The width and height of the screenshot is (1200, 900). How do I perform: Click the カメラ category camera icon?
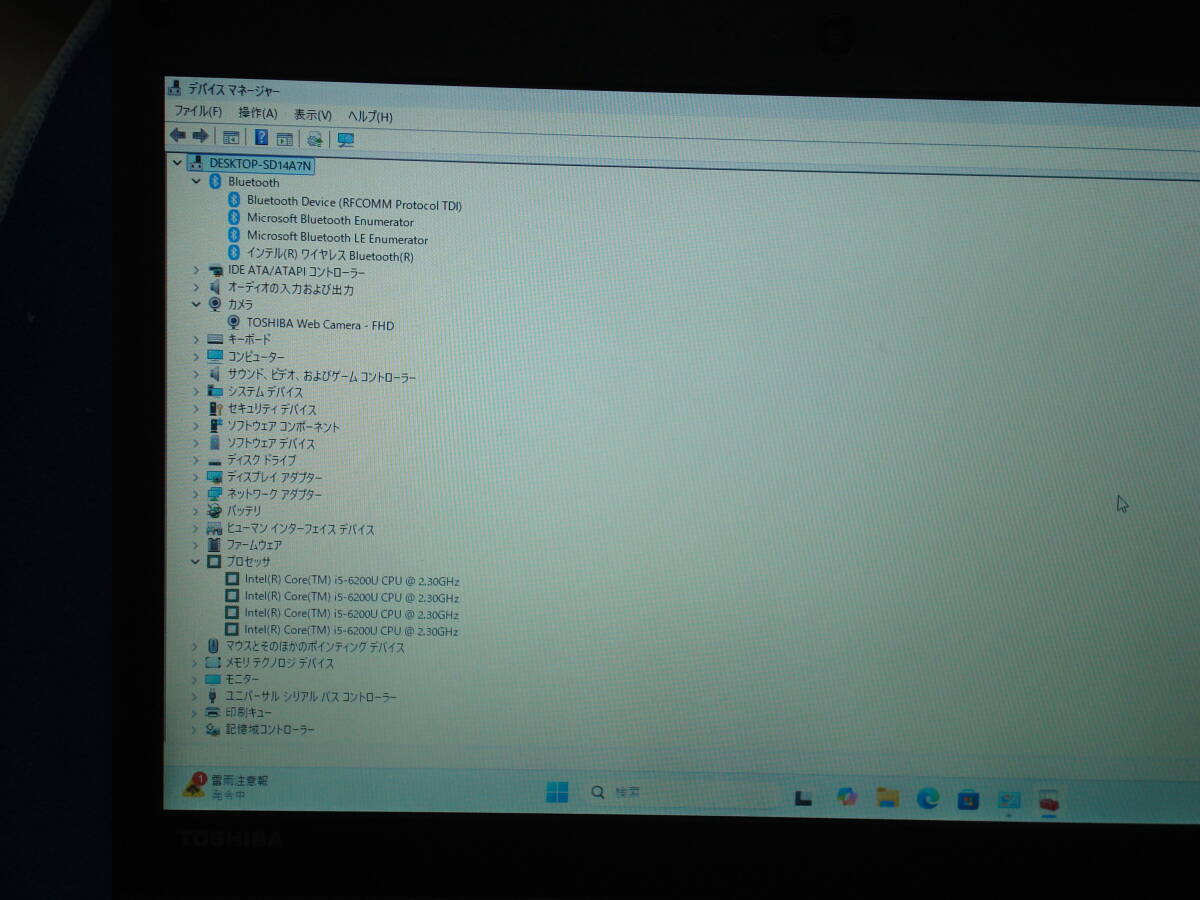[215, 304]
